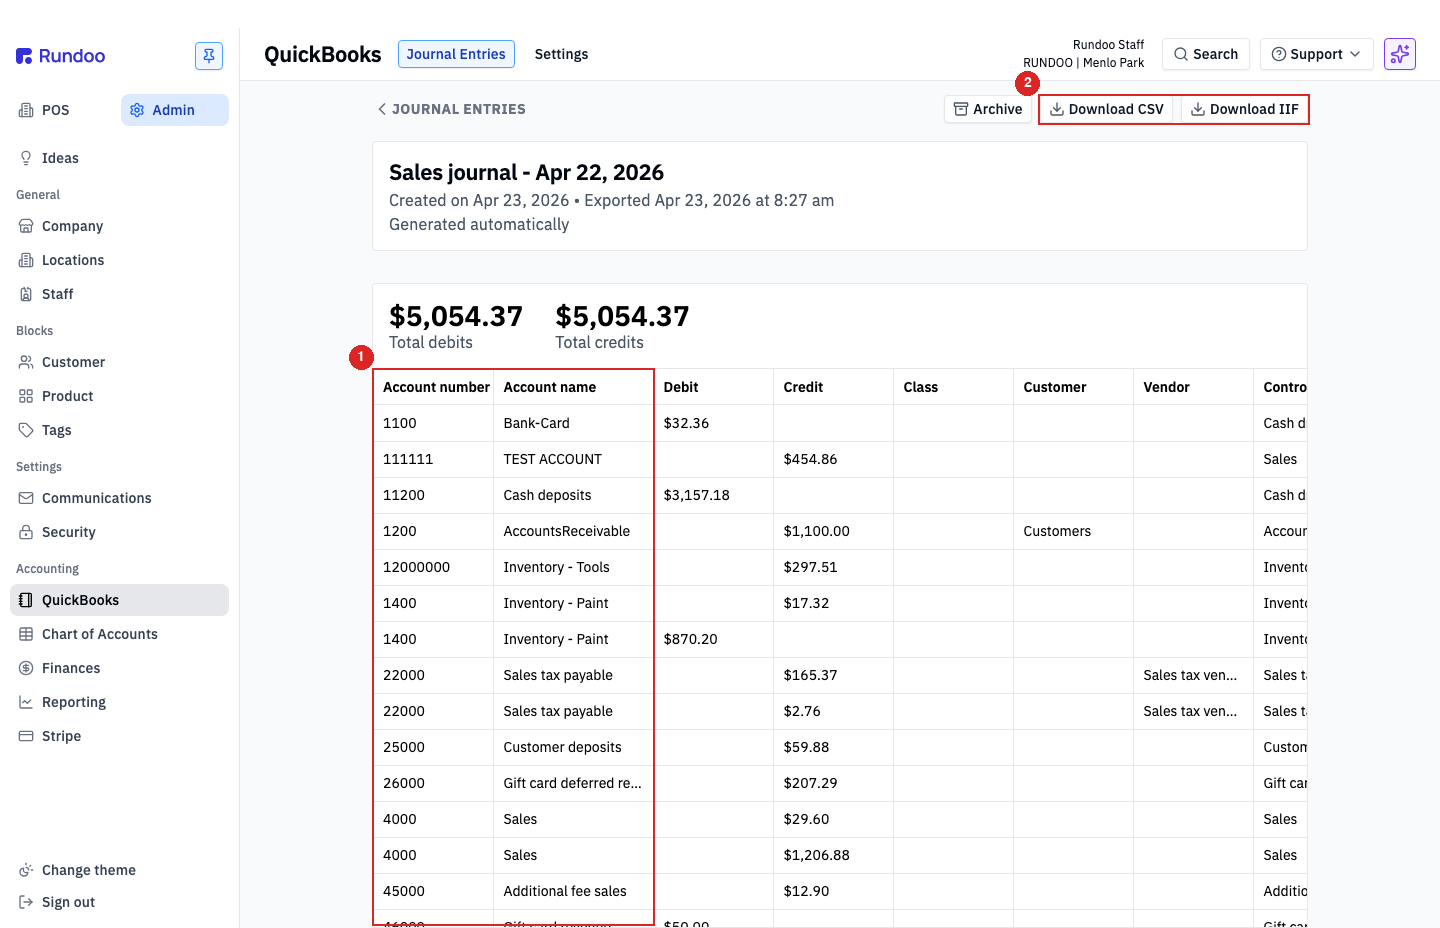The height and width of the screenshot is (928, 1440).
Task: Click the $1,206.88 credit value
Action: click(x=817, y=855)
